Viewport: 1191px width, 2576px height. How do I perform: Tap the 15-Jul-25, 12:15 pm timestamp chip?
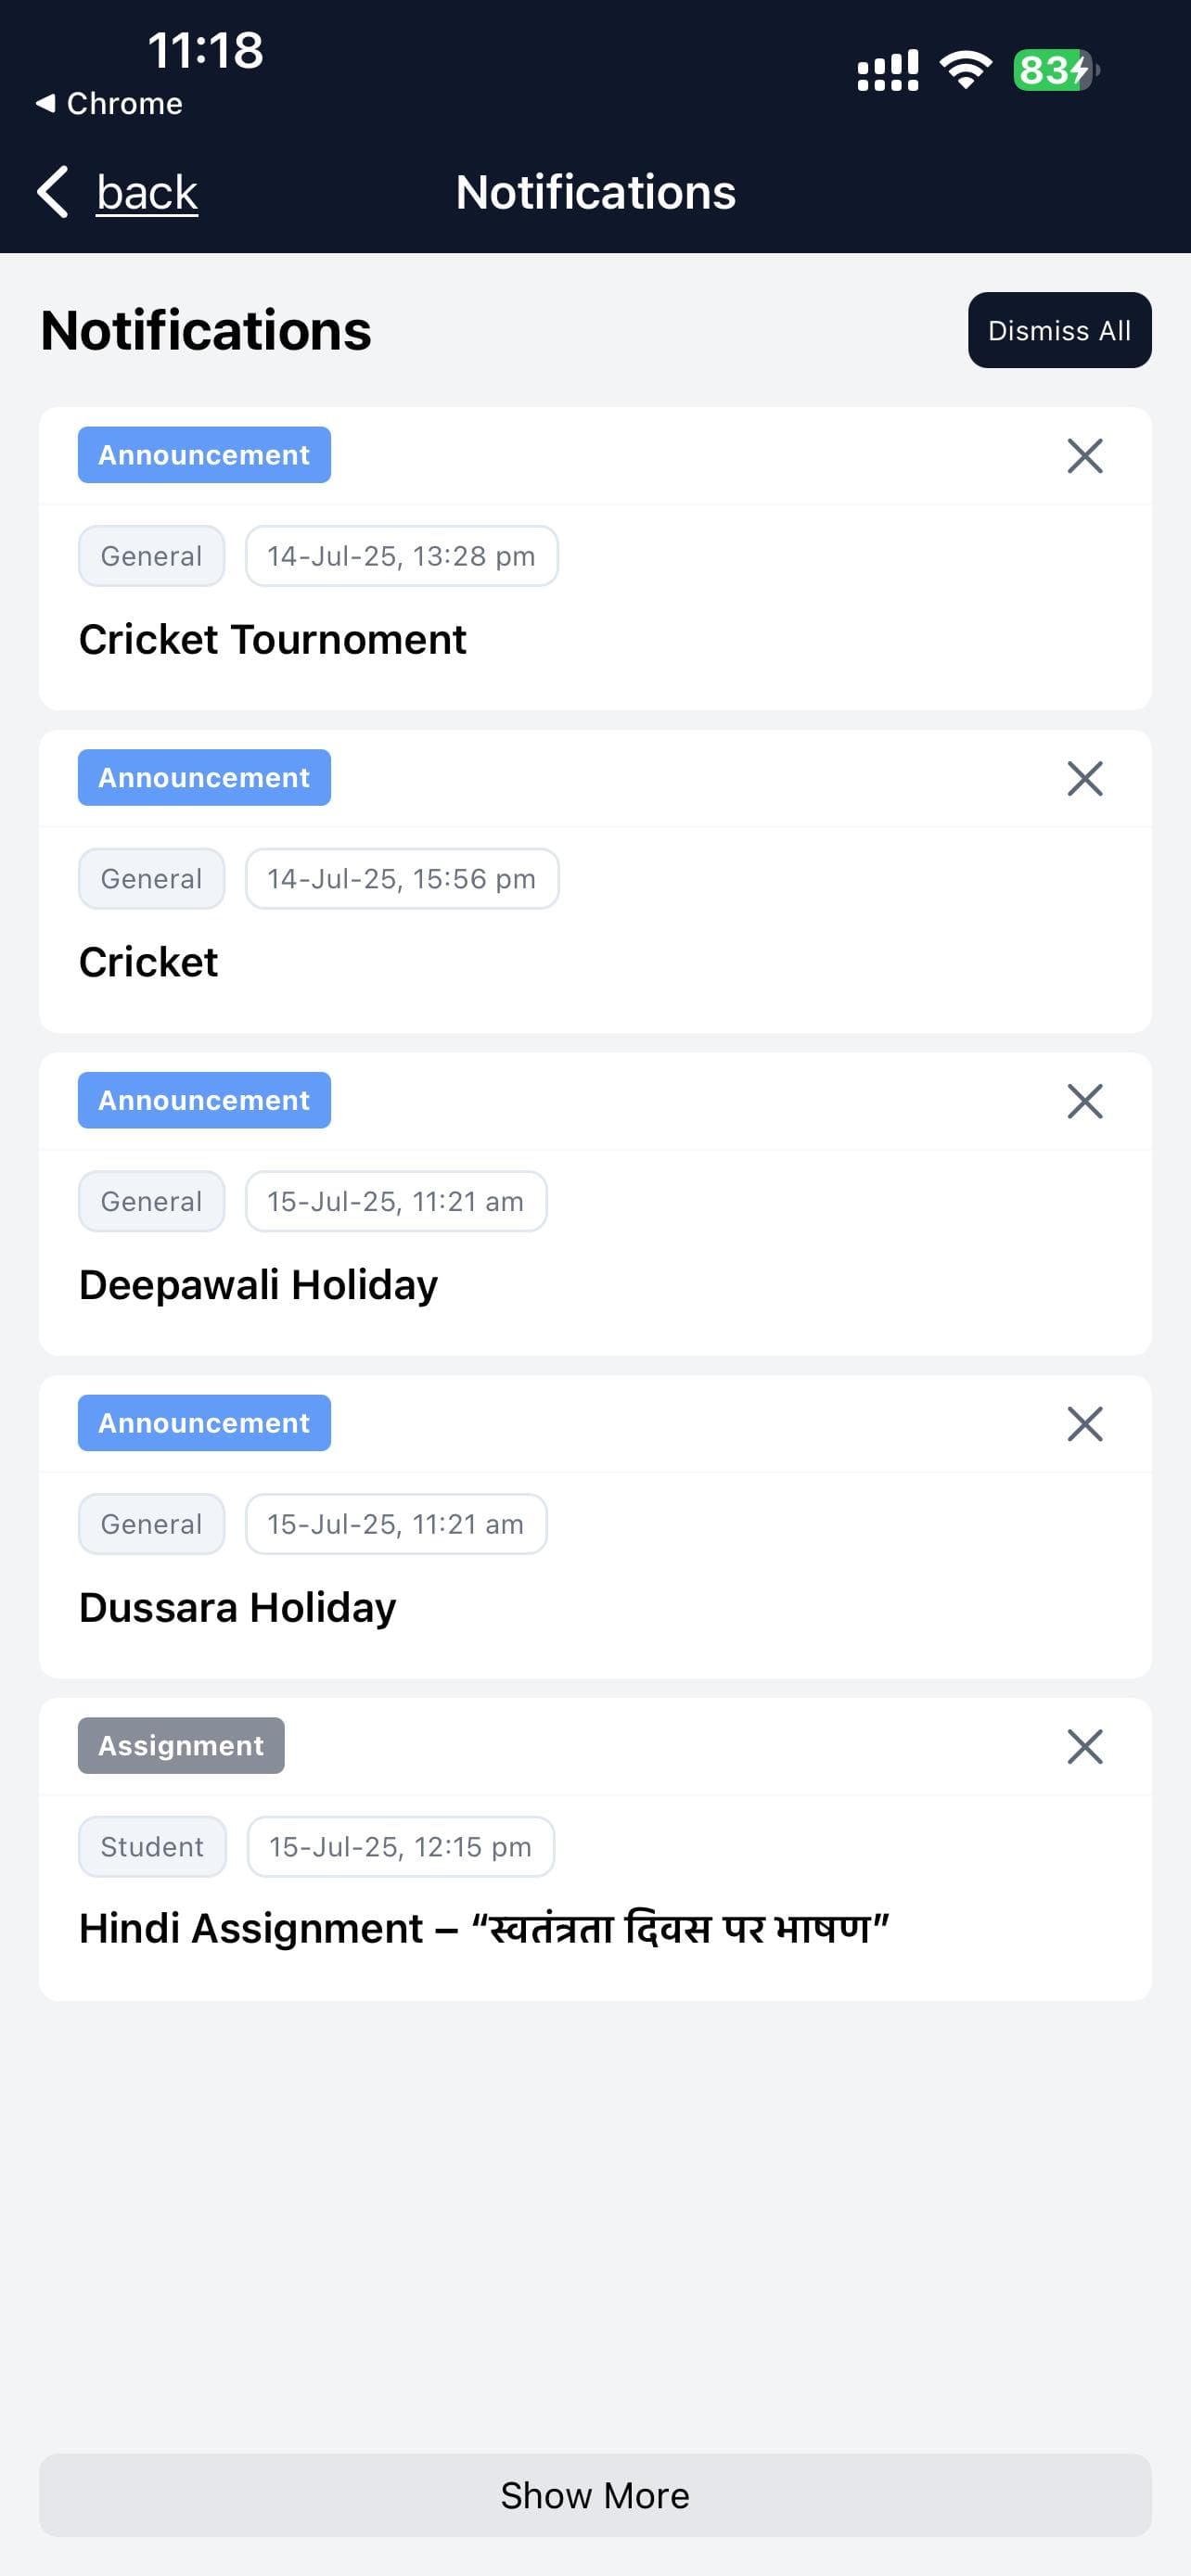(400, 1847)
